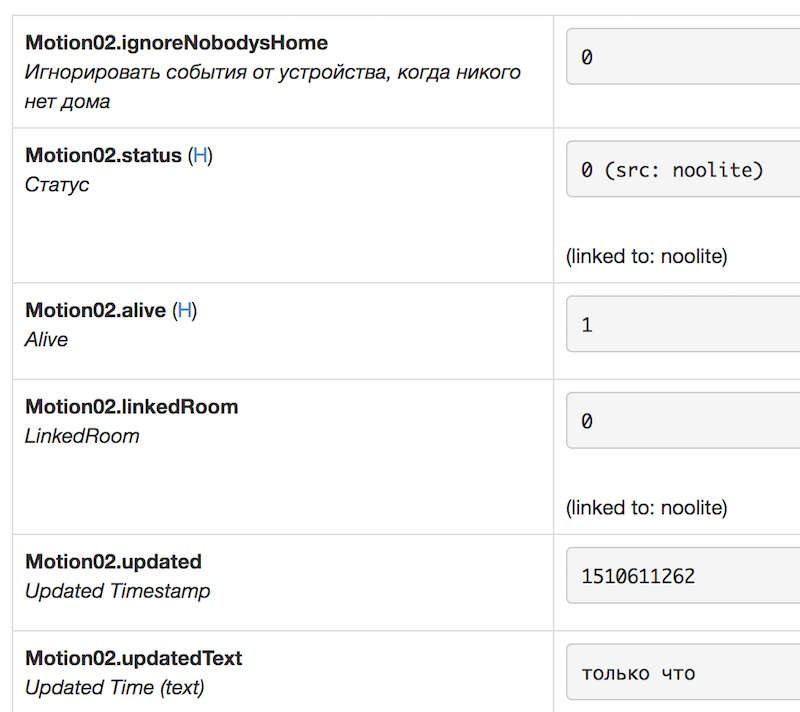Click the Motion02.status property label
The height and width of the screenshot is (712, 800).
coord(103,156)
